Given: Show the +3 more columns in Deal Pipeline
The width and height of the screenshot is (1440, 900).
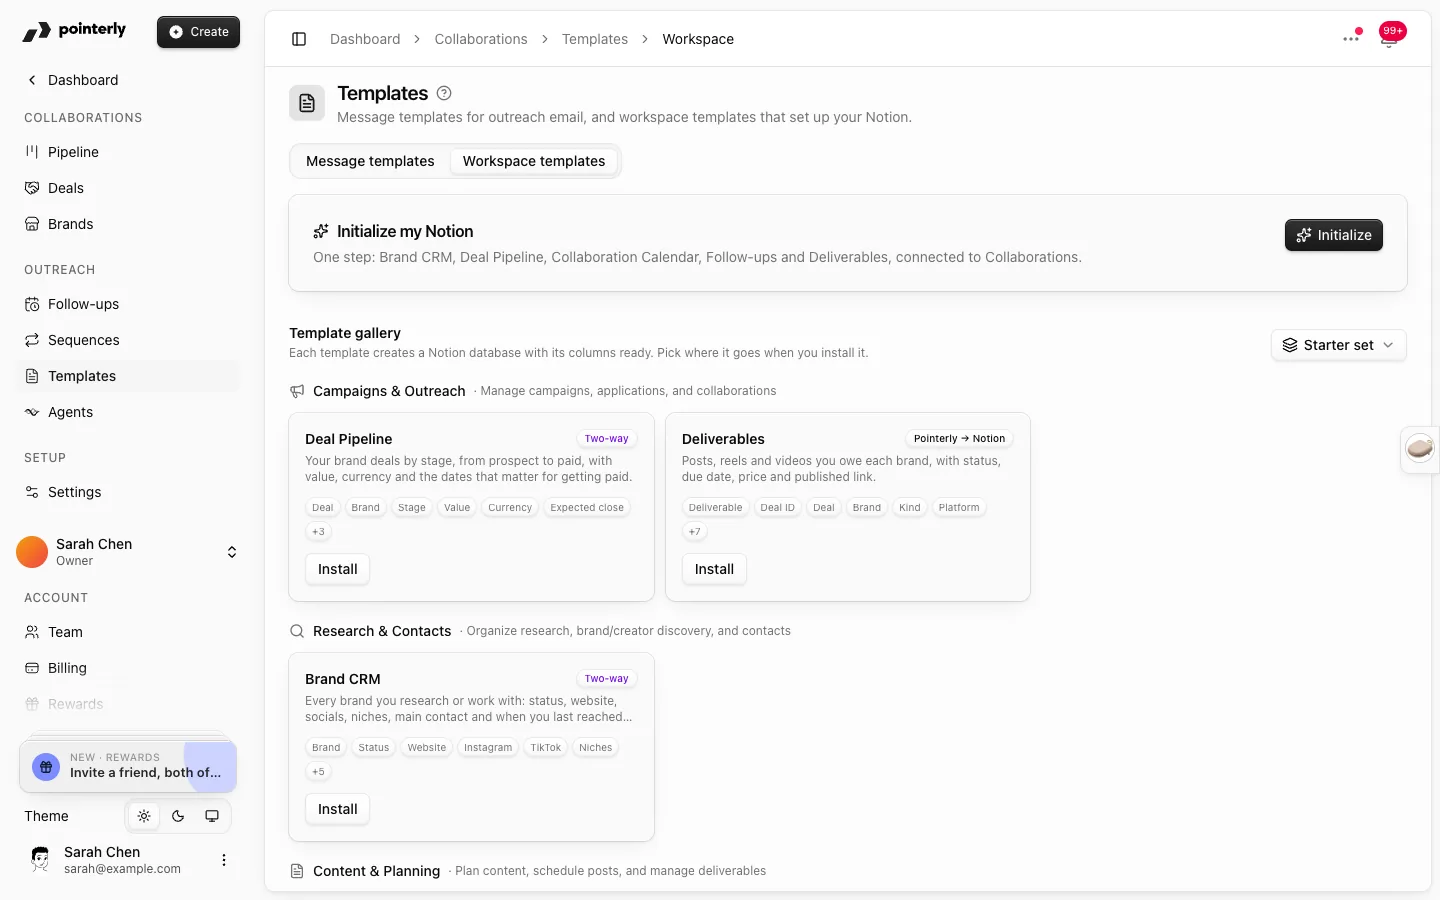Looking at the screenshot, I should click(318, 532).
